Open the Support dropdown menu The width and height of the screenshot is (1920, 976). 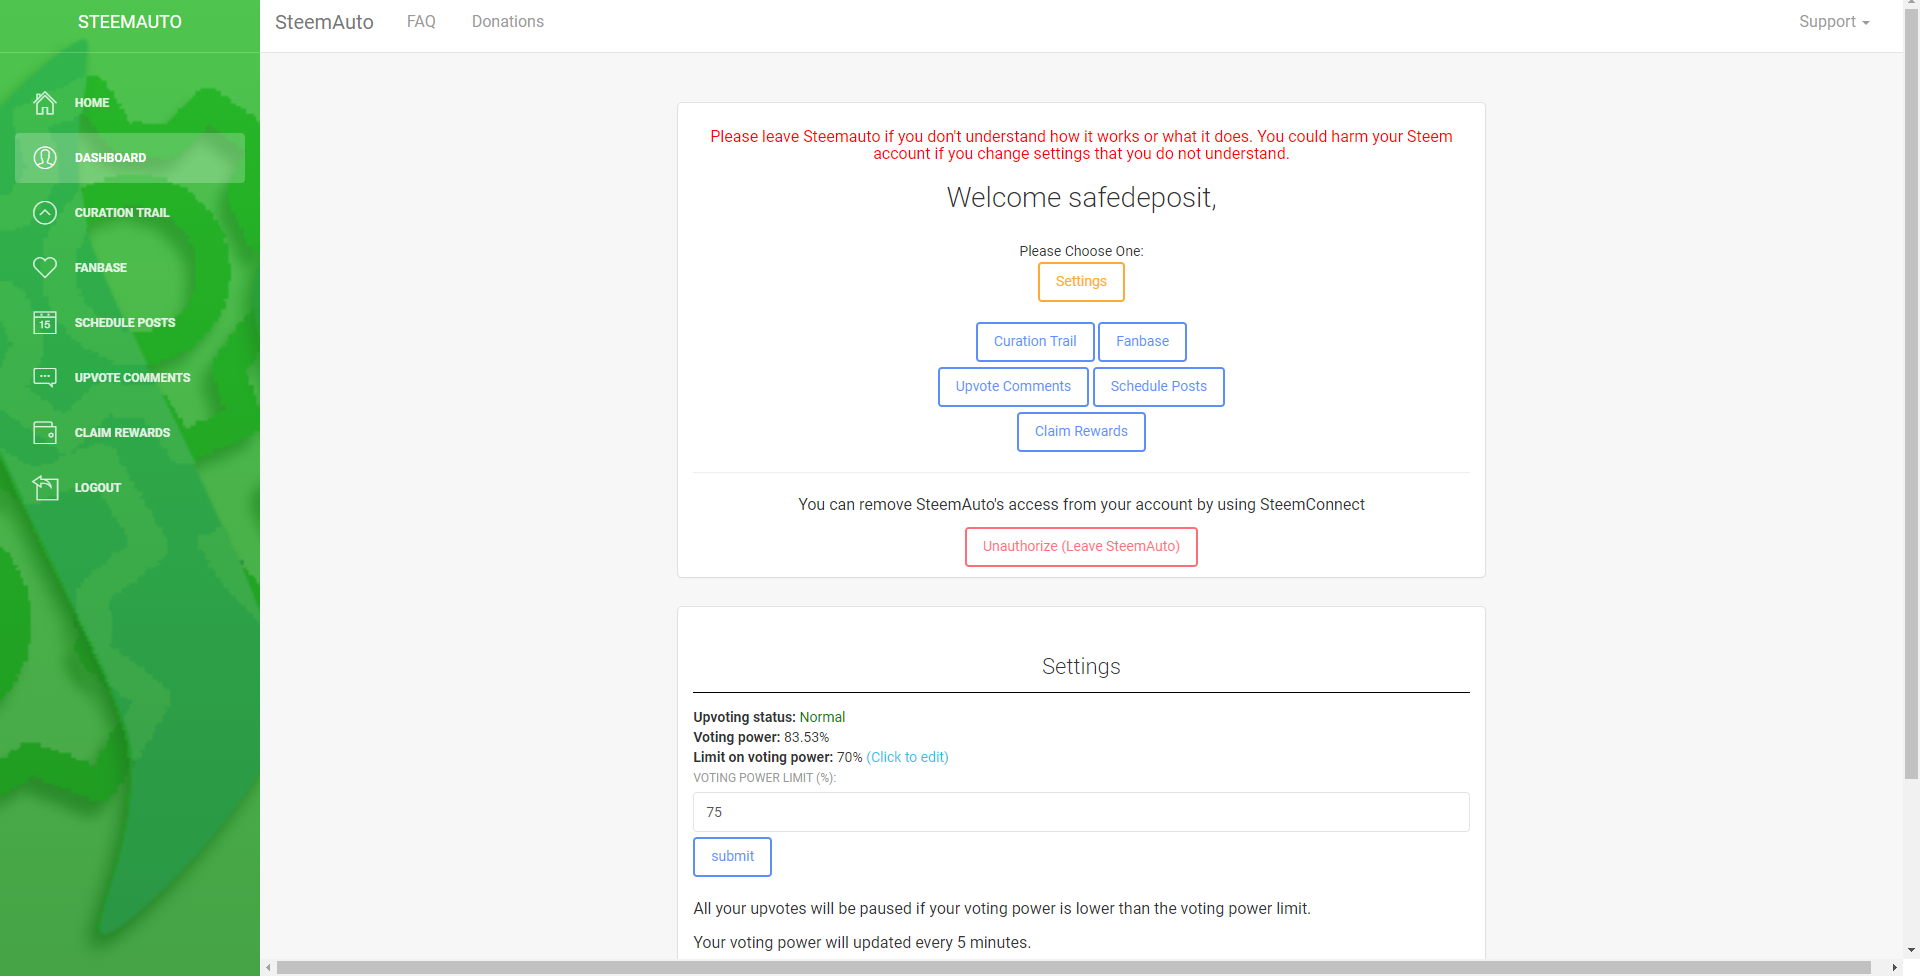click(x=1834, y=22)
